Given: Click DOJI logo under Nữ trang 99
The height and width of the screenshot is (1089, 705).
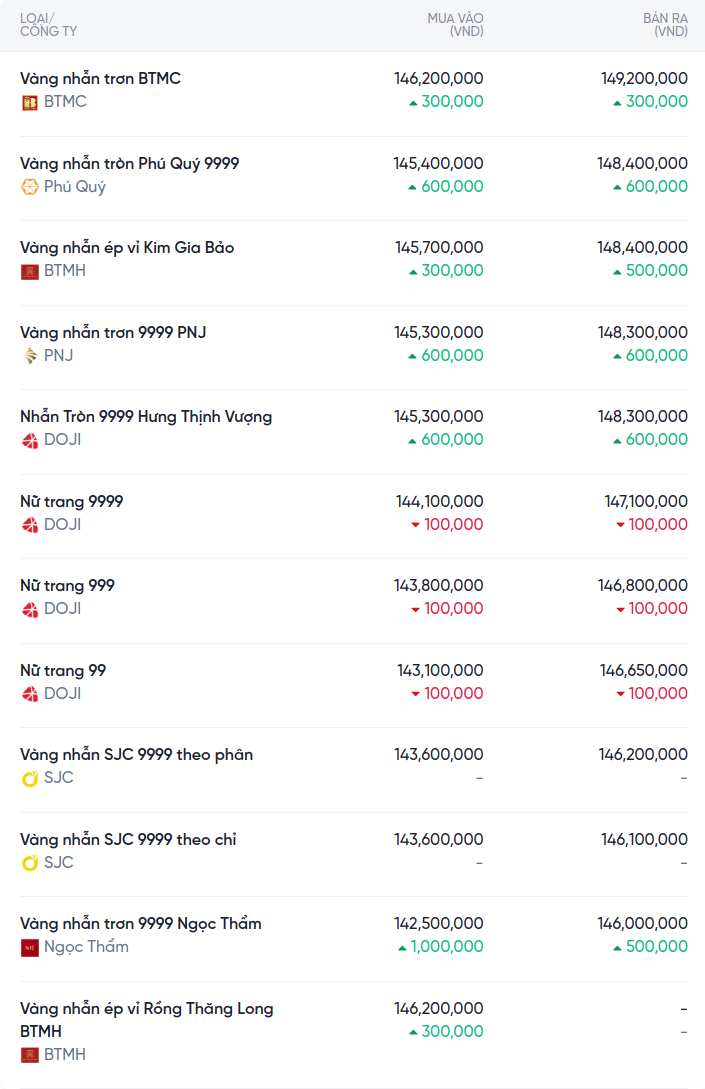Looking at the screenshot, I should 30,694.
